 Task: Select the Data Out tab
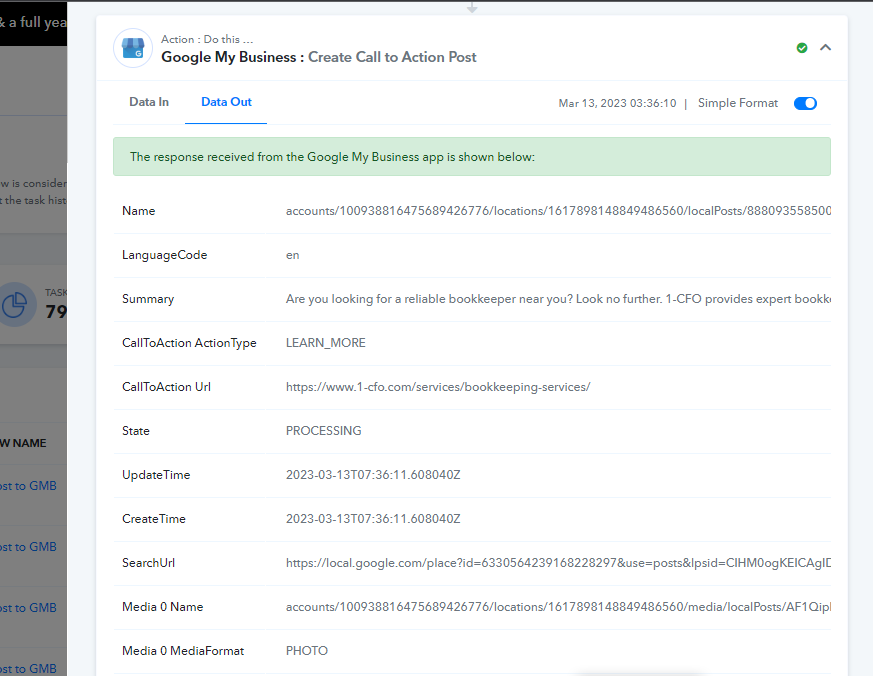pyautogui.click(x=226, y=102)
